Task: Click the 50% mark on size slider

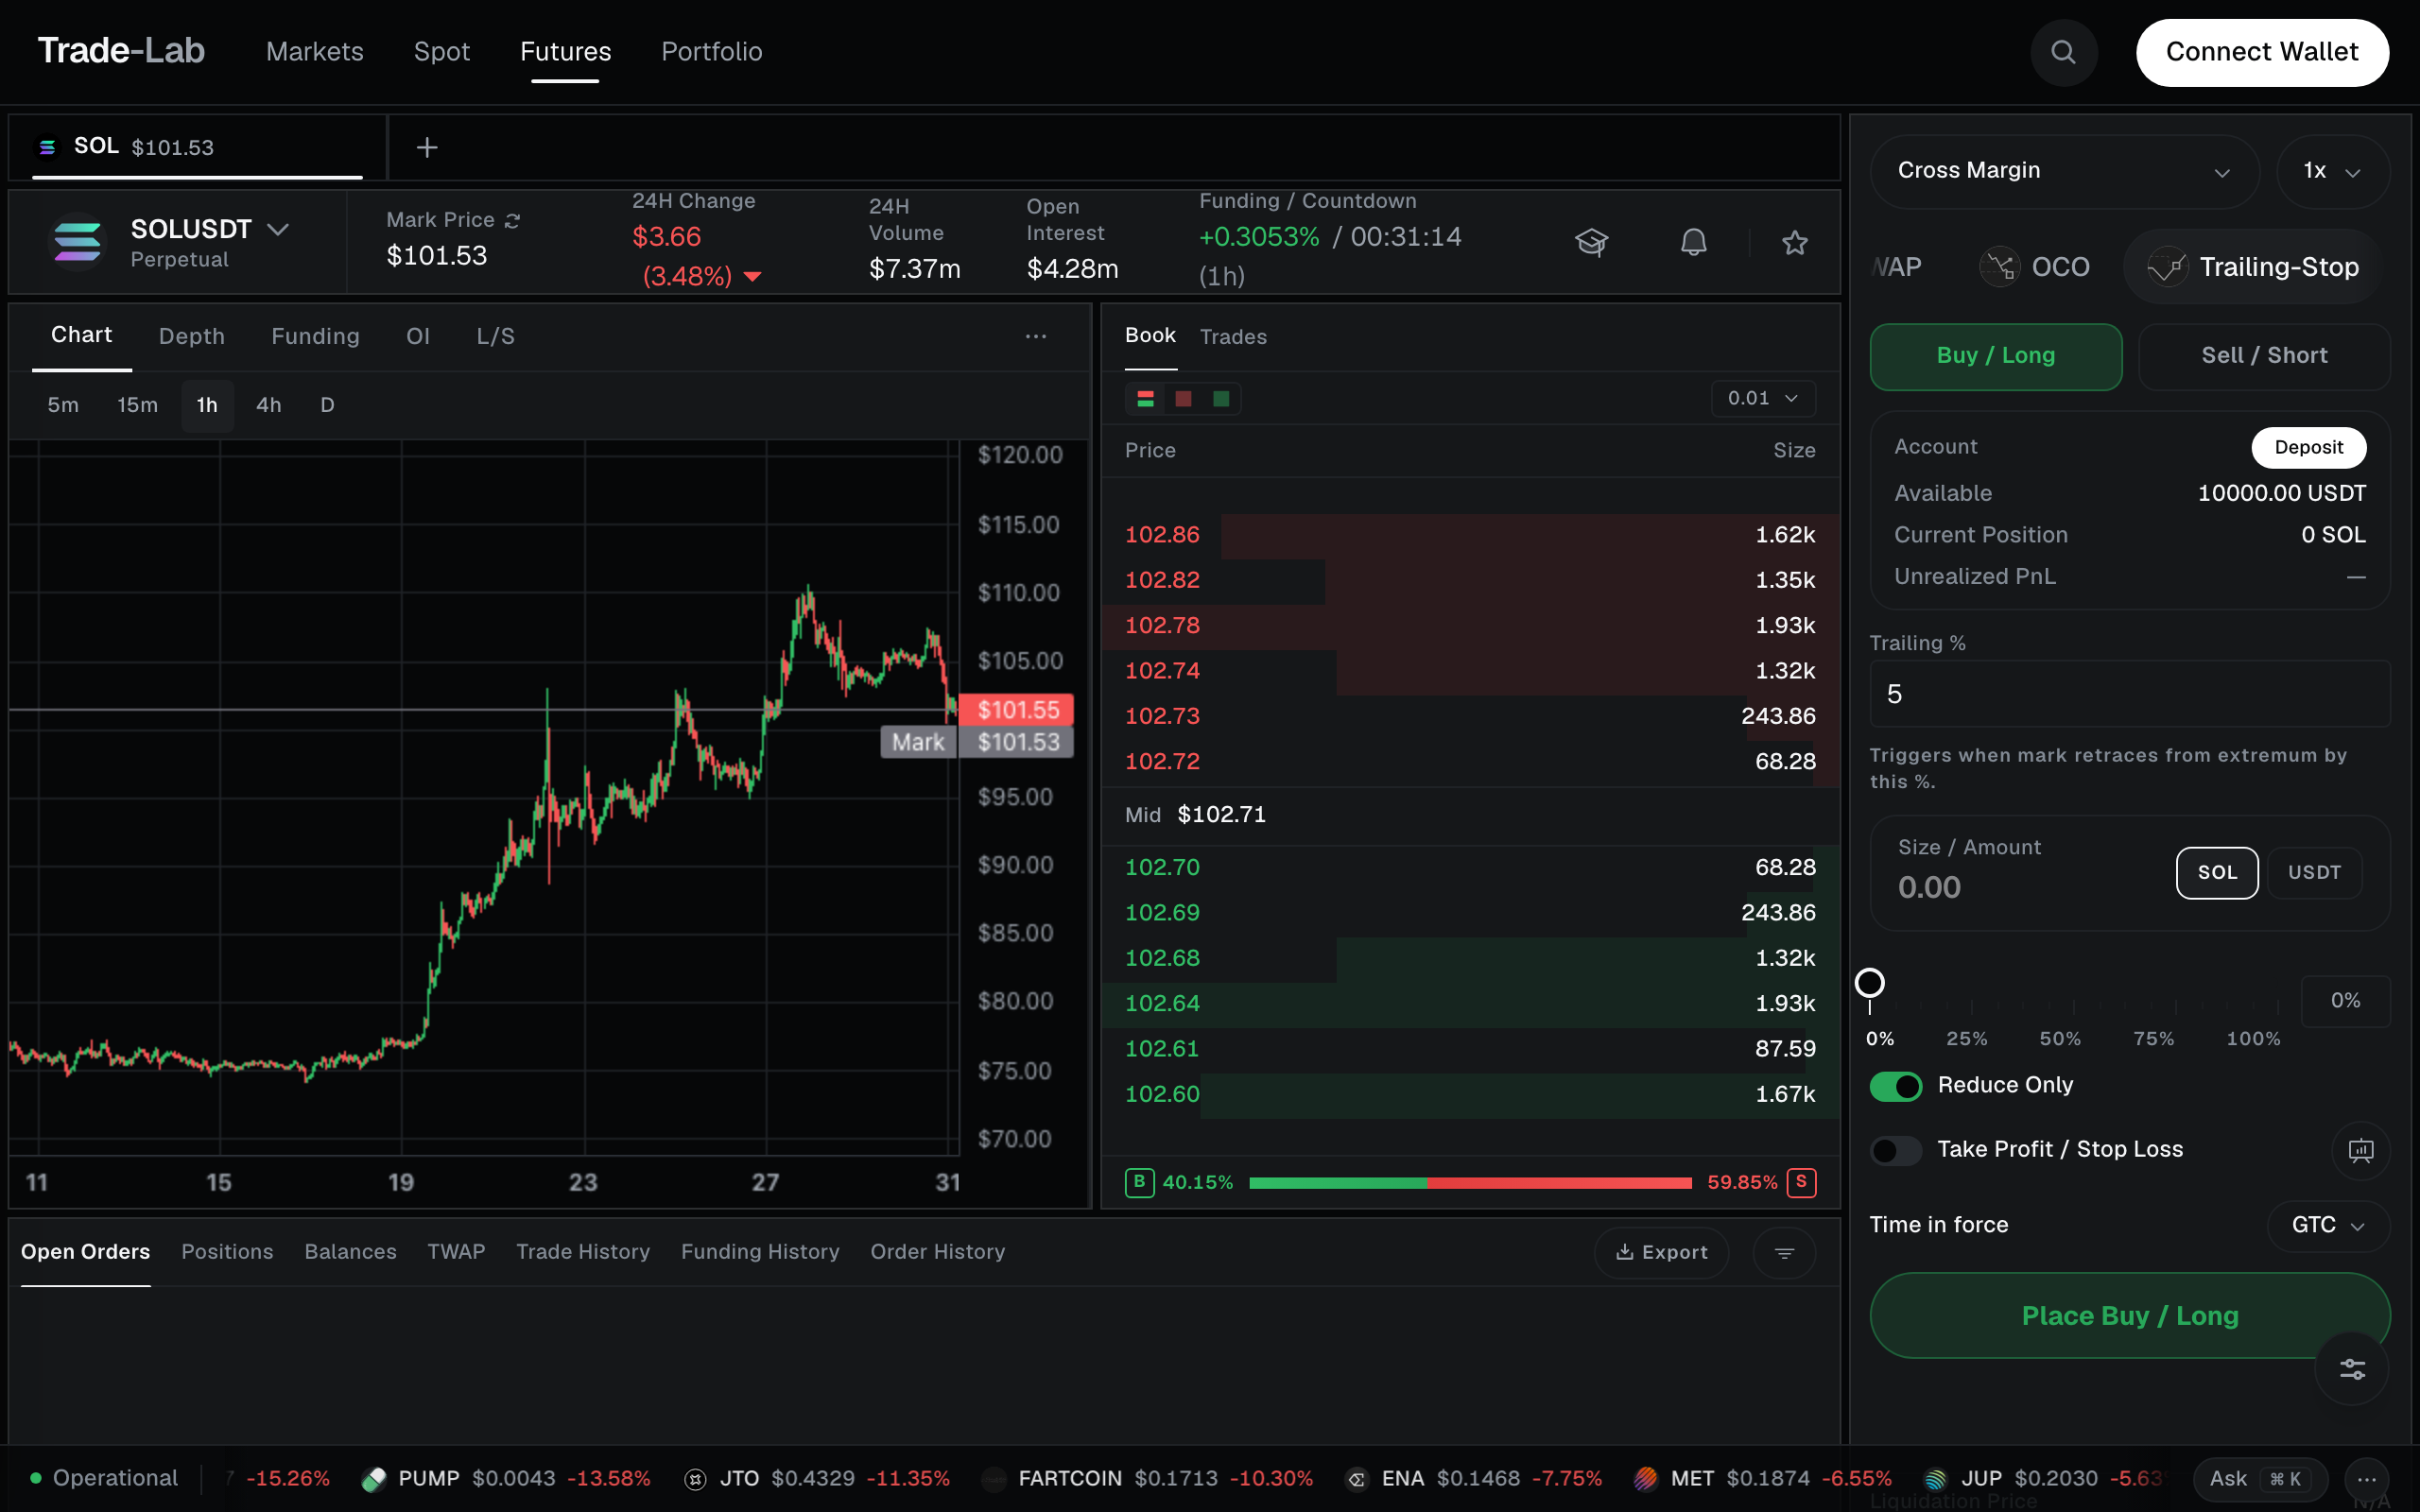Action: 2060,1039
